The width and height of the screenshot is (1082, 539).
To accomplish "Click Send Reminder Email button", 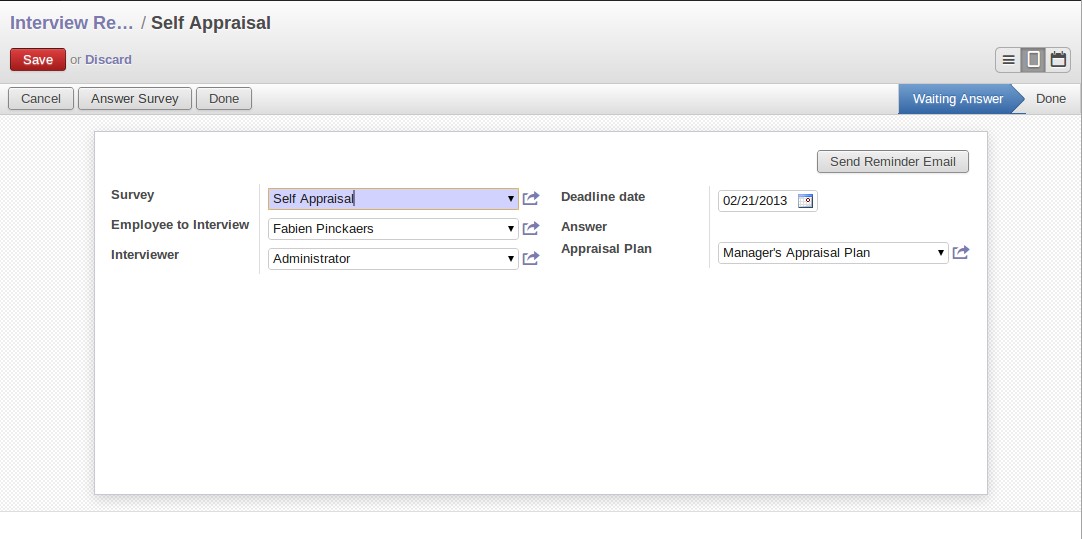I will coord(892,161).
